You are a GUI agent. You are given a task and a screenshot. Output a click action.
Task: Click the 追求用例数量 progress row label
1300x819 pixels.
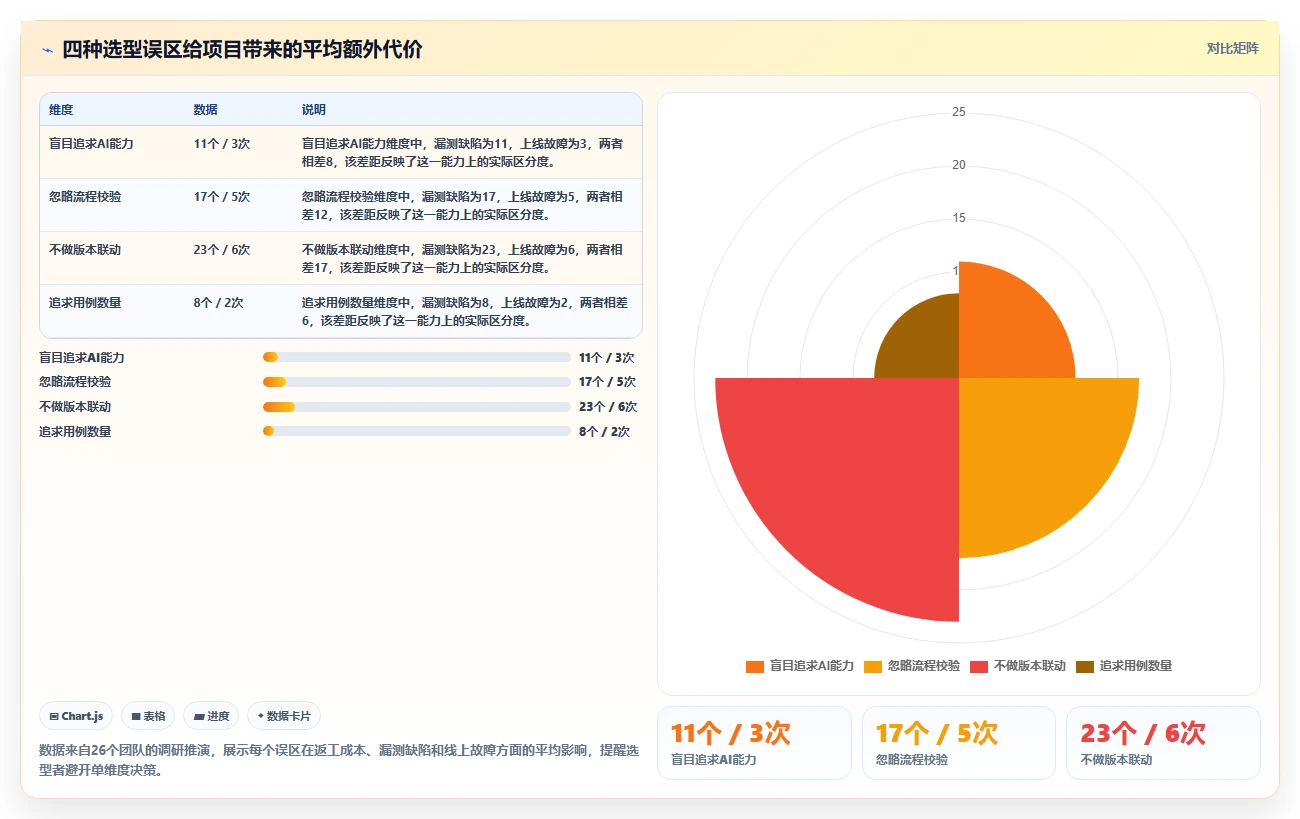[75, 432]
